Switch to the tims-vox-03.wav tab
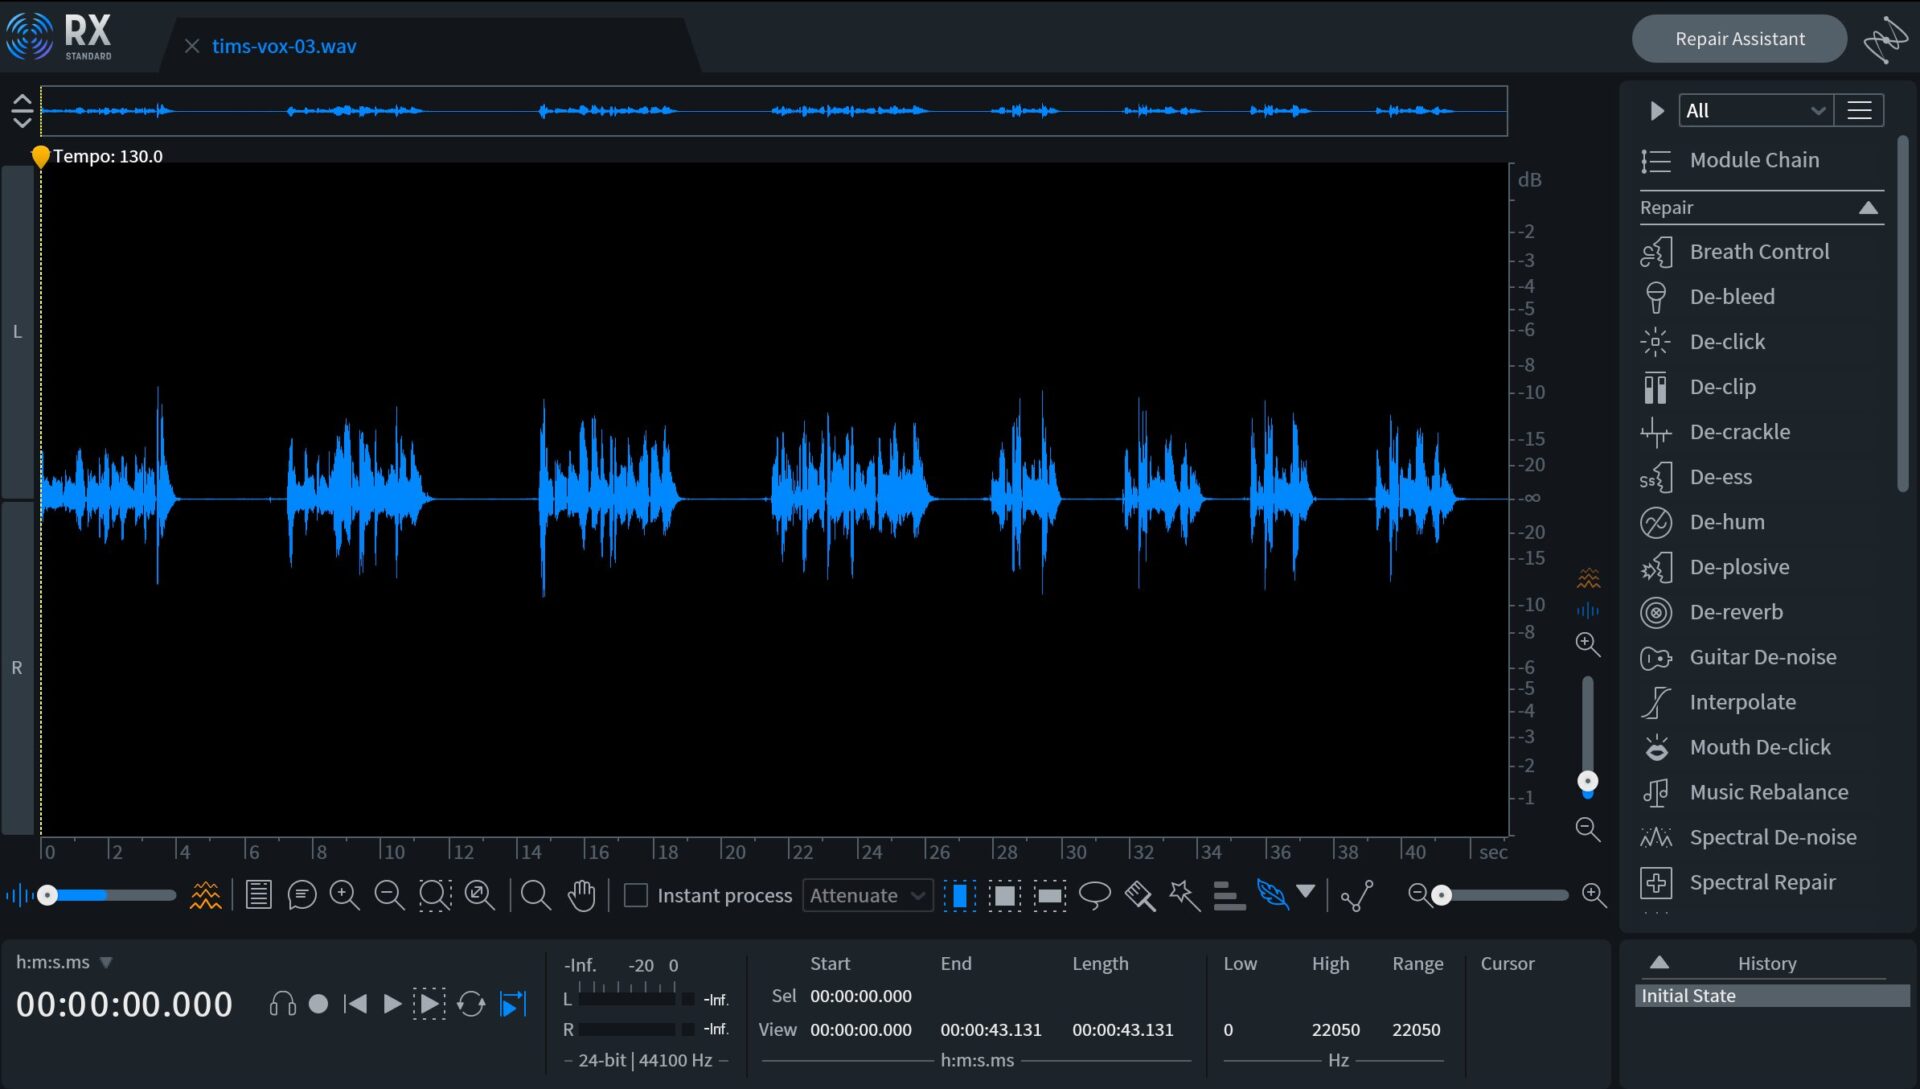 pos(283,46)
